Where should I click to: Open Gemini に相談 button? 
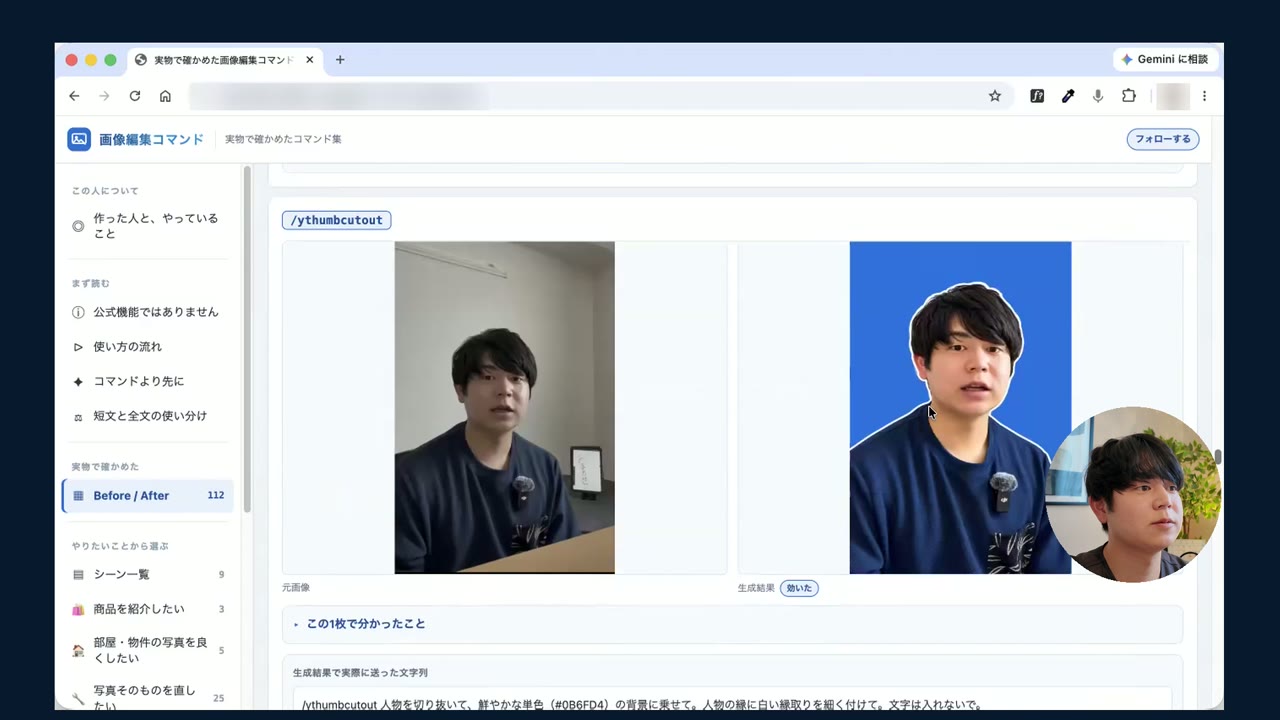pyautogui.click(x=1165, y=60)
